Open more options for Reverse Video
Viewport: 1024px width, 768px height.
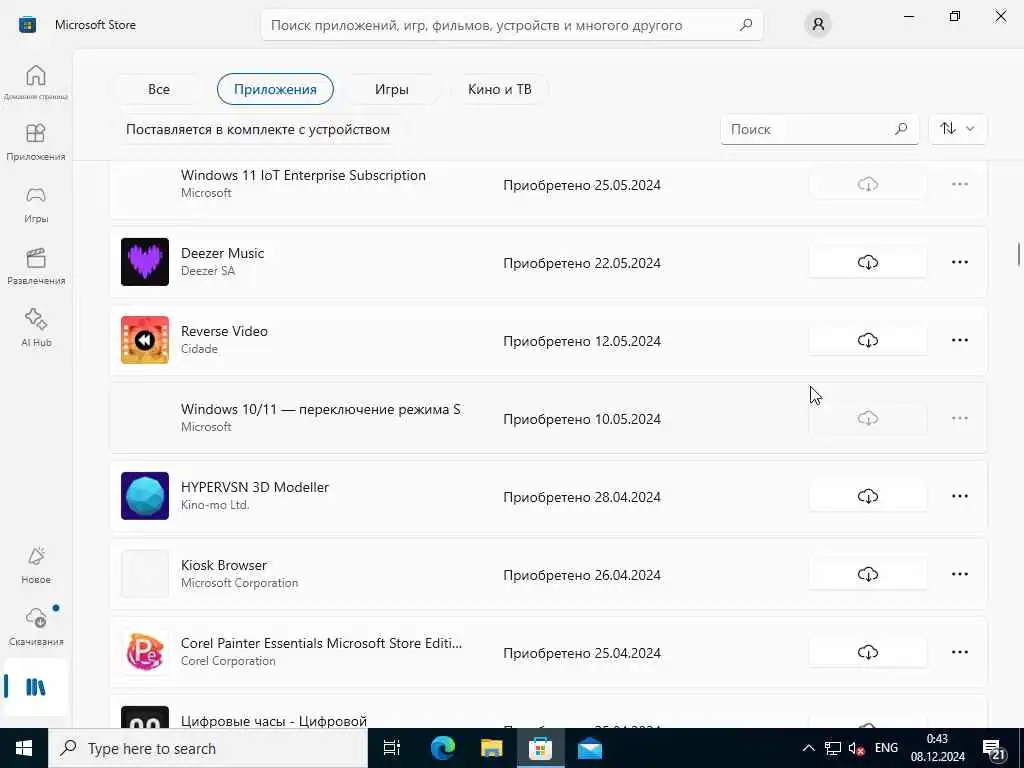coord(959,340)
